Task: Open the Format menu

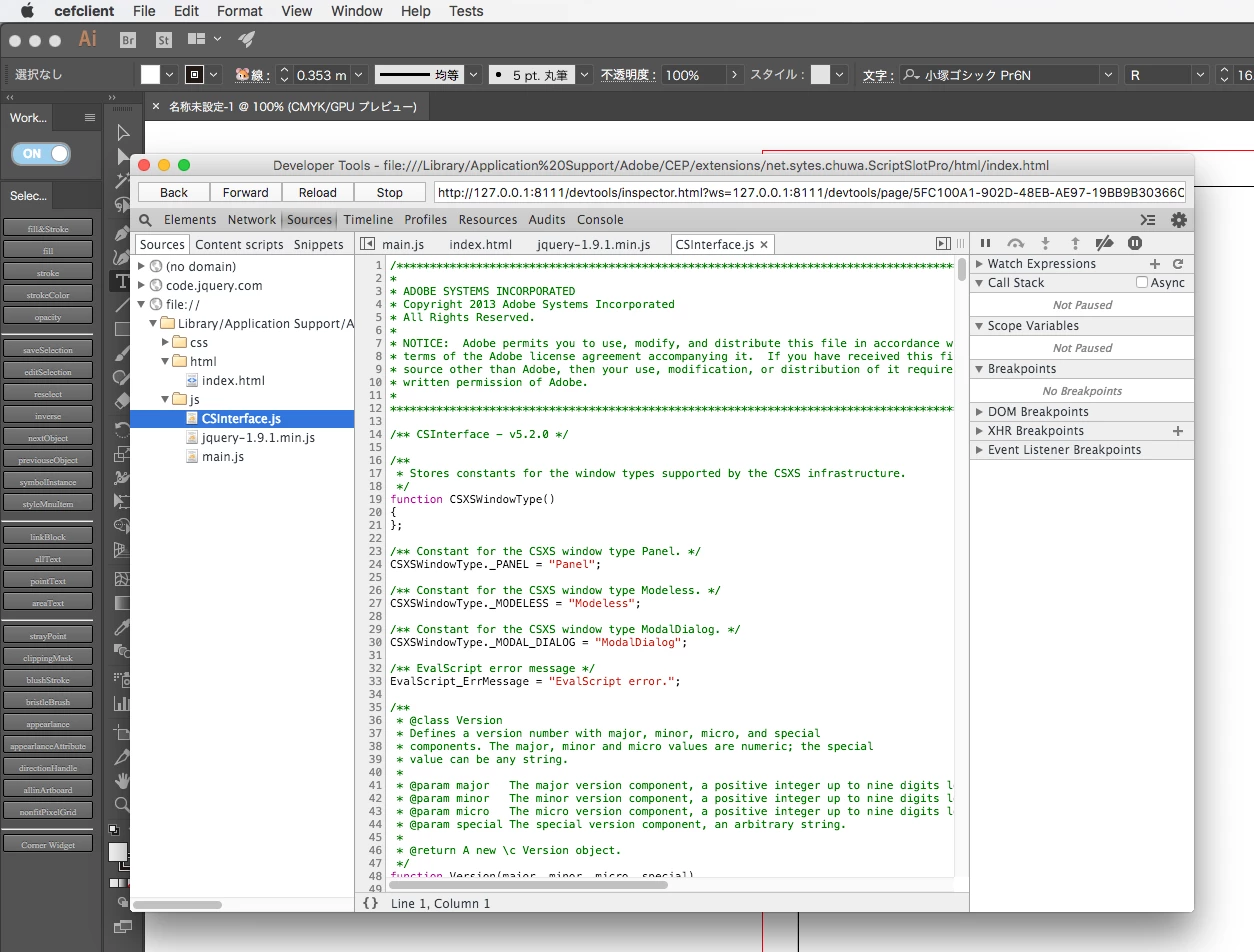Action: coord(240,11)
